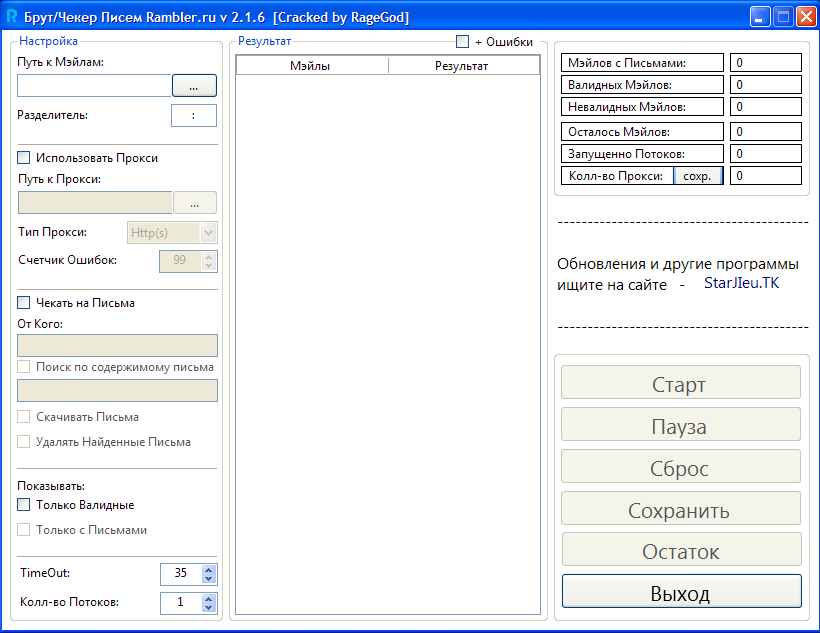Close the Rambler checker window
The image size is (820, 633).
point(806,17)
